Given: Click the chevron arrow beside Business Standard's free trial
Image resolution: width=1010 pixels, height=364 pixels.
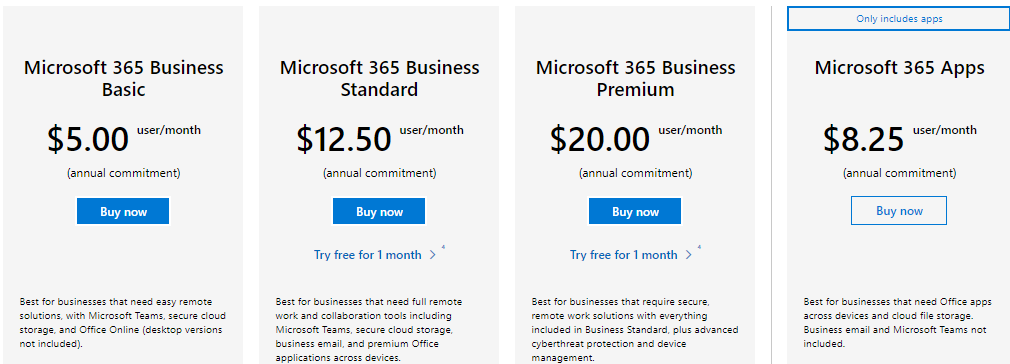Looking at the screenshot, I should click(x=433, y=255).
